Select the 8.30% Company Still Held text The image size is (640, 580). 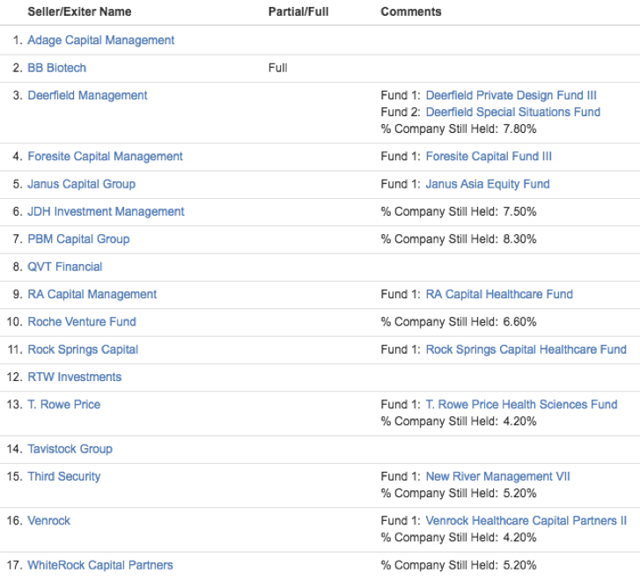click(x=458, y=239)
